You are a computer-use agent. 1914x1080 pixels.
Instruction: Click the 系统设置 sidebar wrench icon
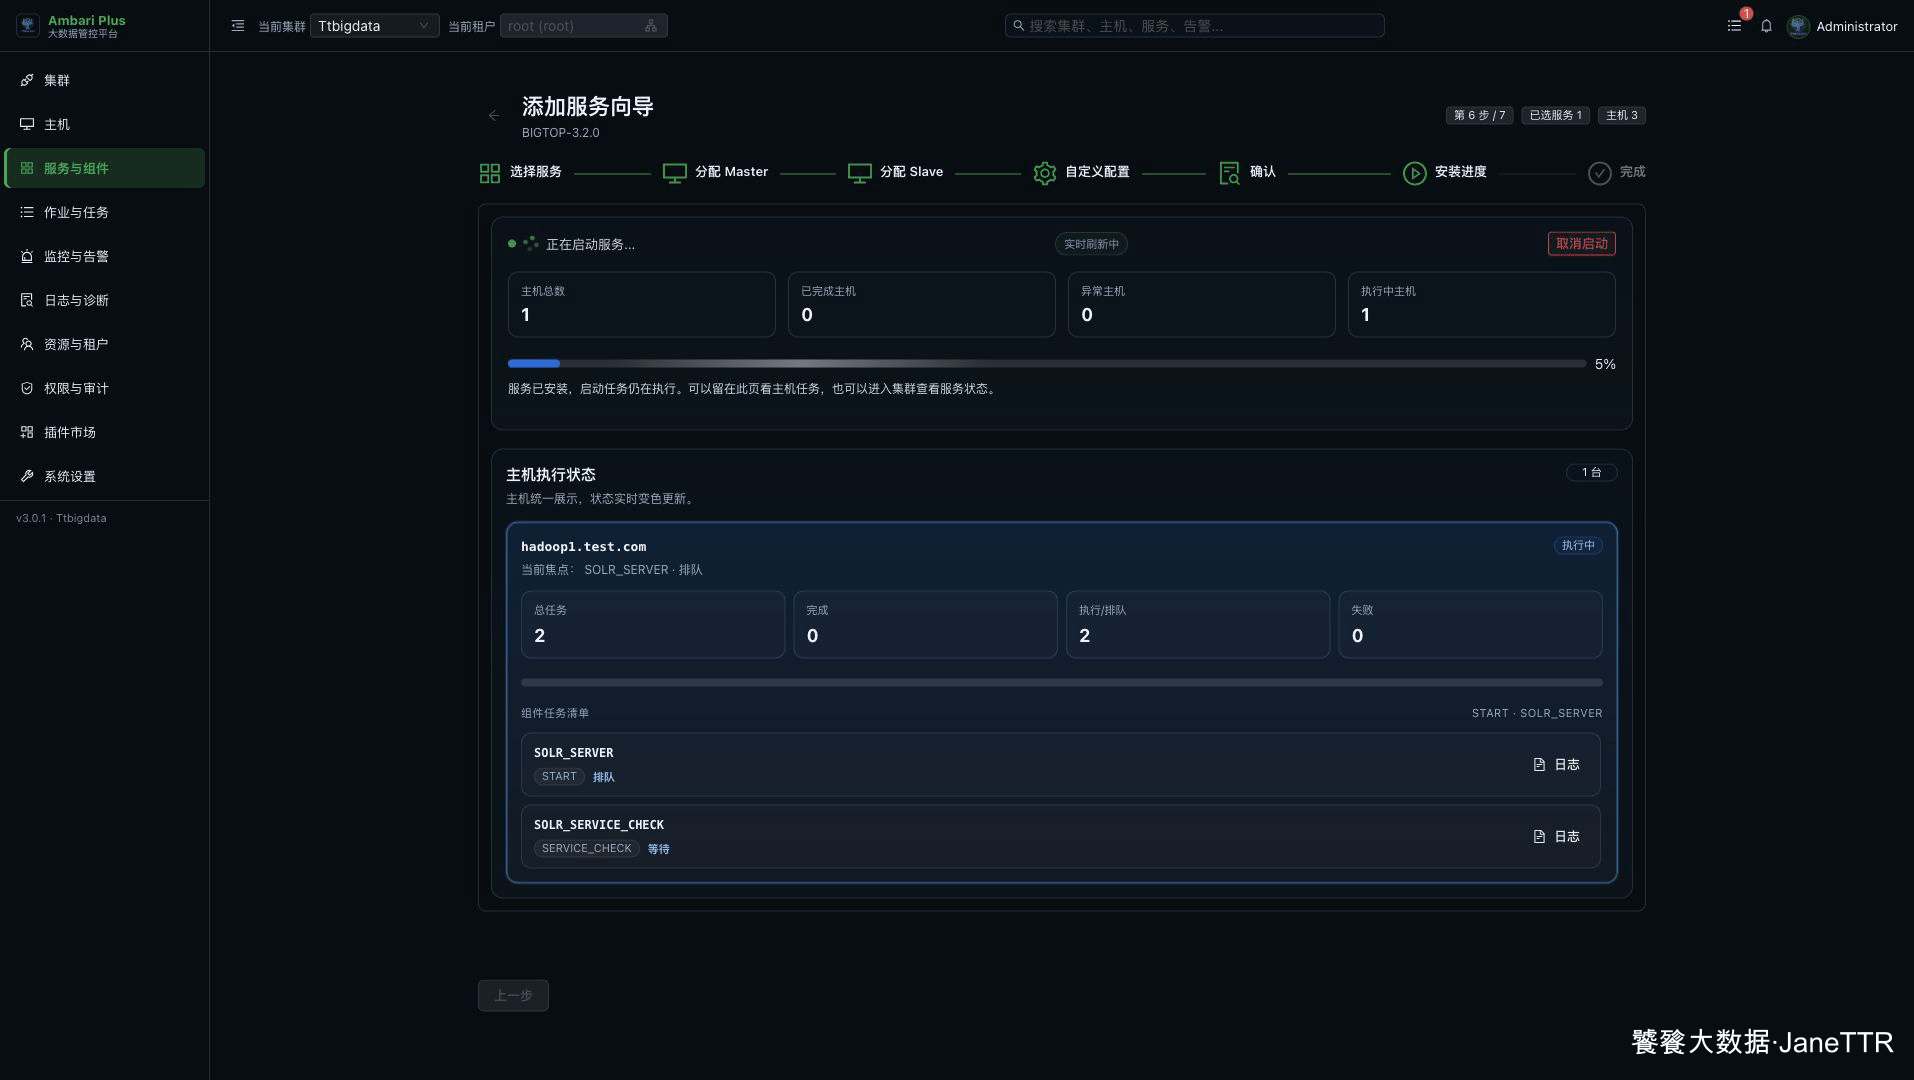click(x=27, y=476)
